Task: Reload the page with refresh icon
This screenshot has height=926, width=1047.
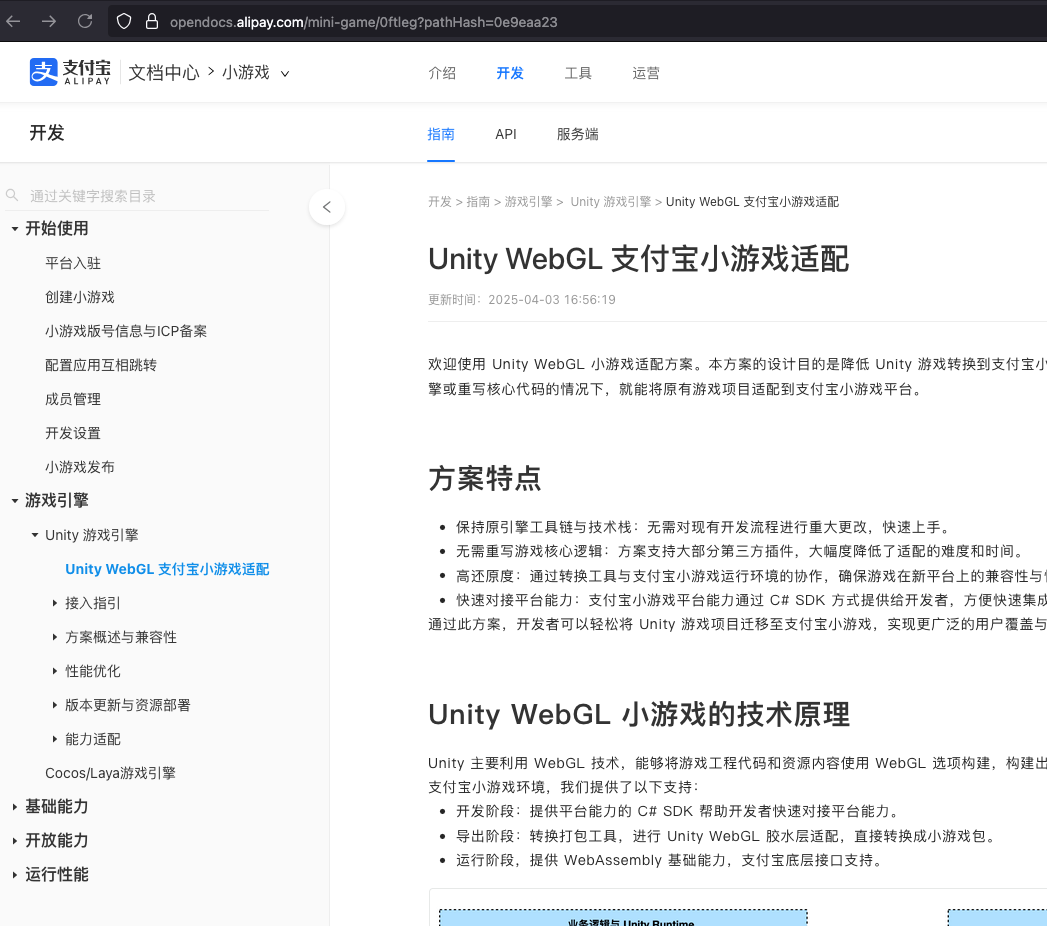Action: click(85, 21)
